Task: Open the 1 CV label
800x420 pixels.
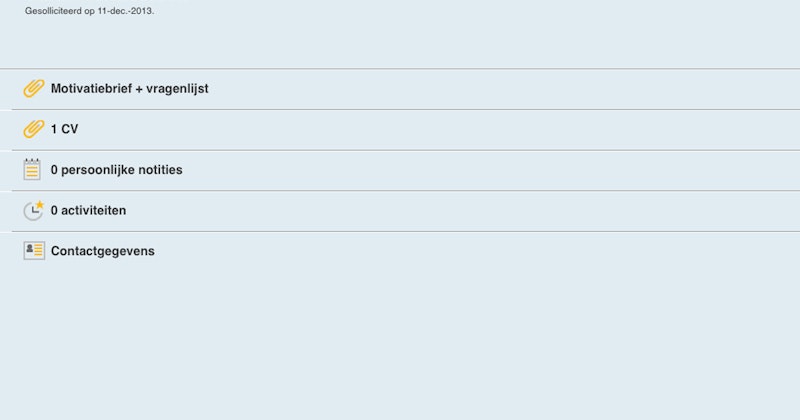Action: pos(64,129)
